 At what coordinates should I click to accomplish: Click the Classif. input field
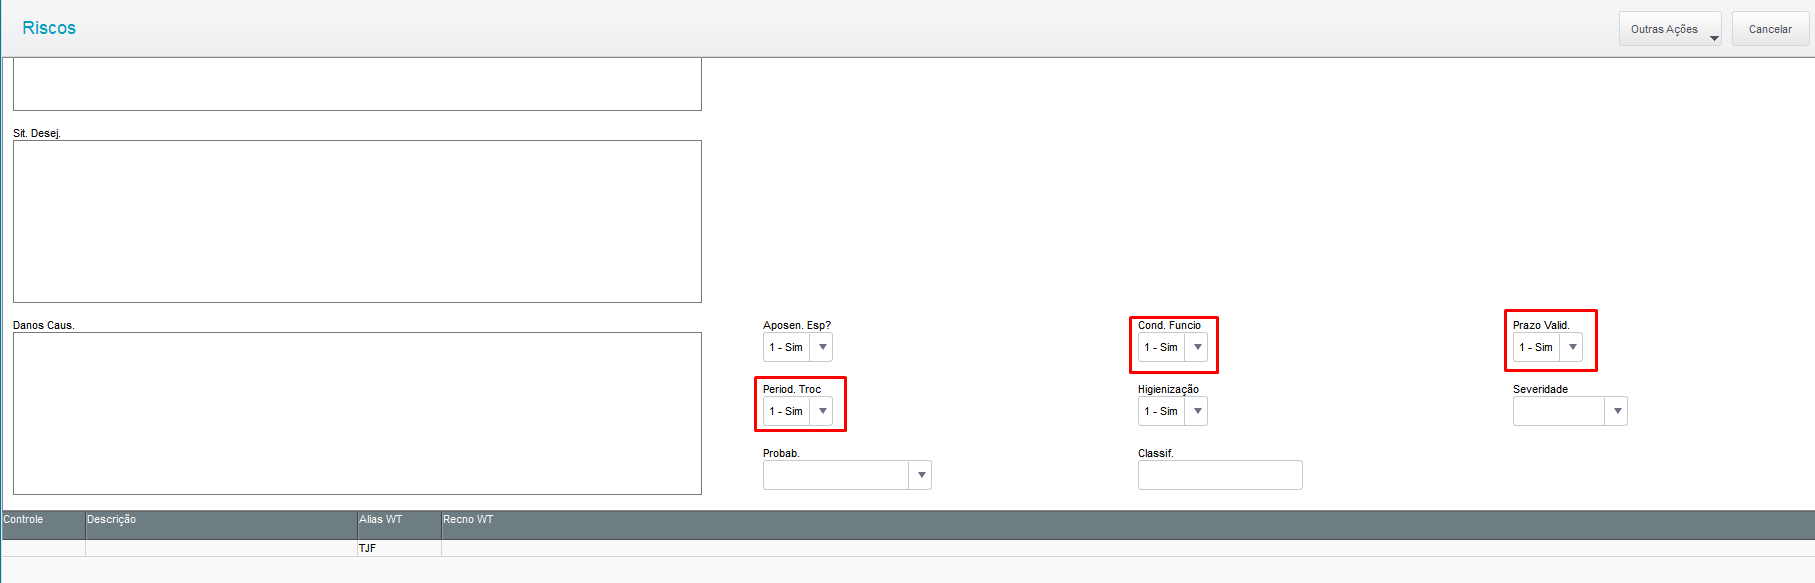click(1219, 475)
